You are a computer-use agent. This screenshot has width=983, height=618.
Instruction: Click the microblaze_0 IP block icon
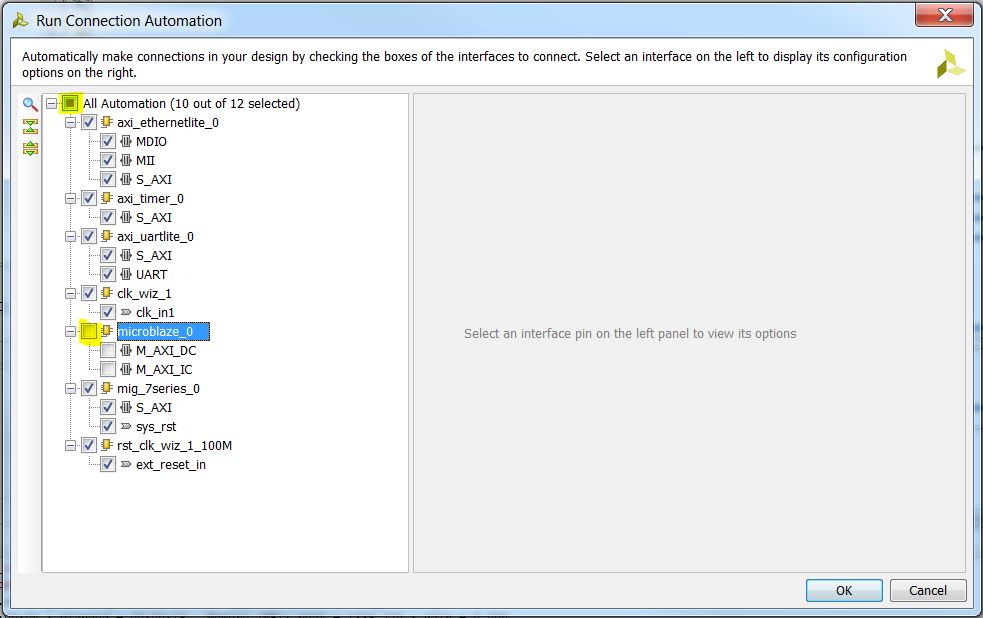coord(107,331)
